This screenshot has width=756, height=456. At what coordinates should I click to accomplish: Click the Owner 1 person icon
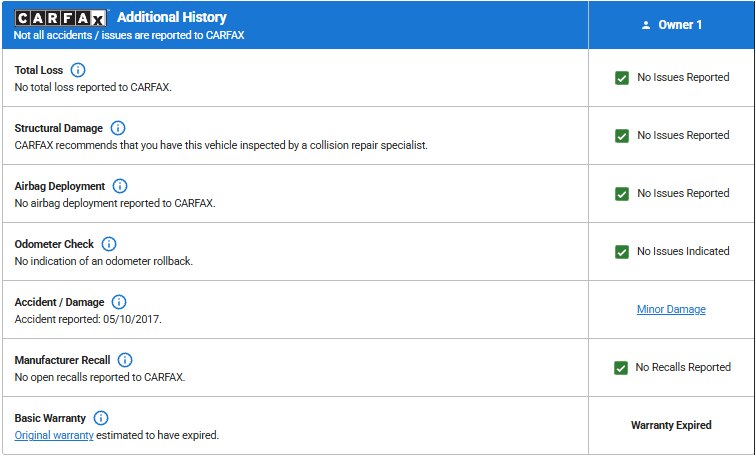(x=646, y=25)
